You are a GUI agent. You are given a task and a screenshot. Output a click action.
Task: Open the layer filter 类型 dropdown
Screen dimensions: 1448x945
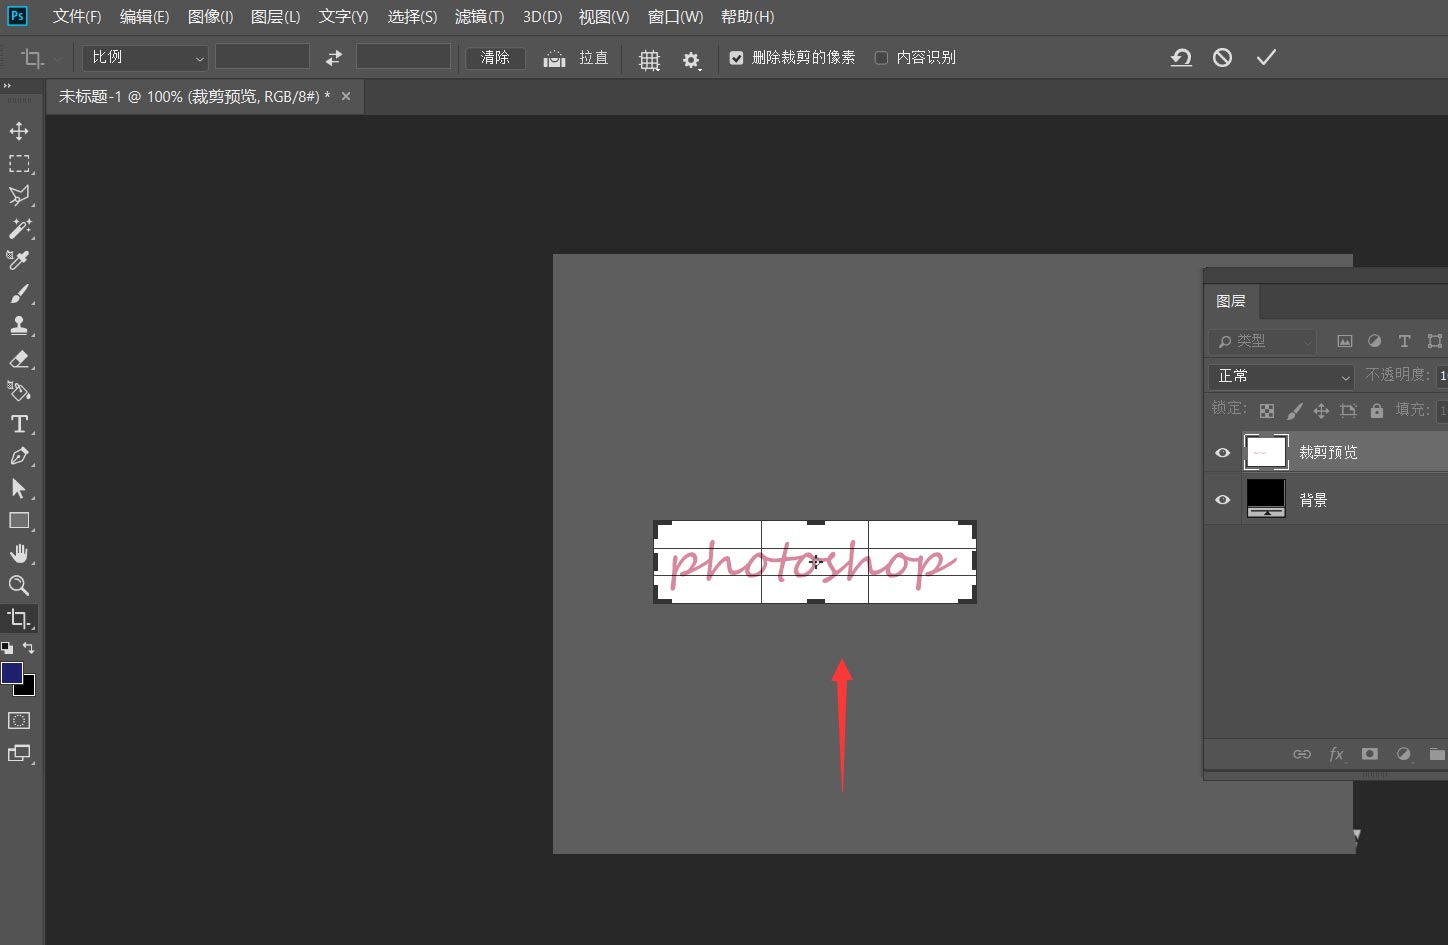pos(1262,341)
